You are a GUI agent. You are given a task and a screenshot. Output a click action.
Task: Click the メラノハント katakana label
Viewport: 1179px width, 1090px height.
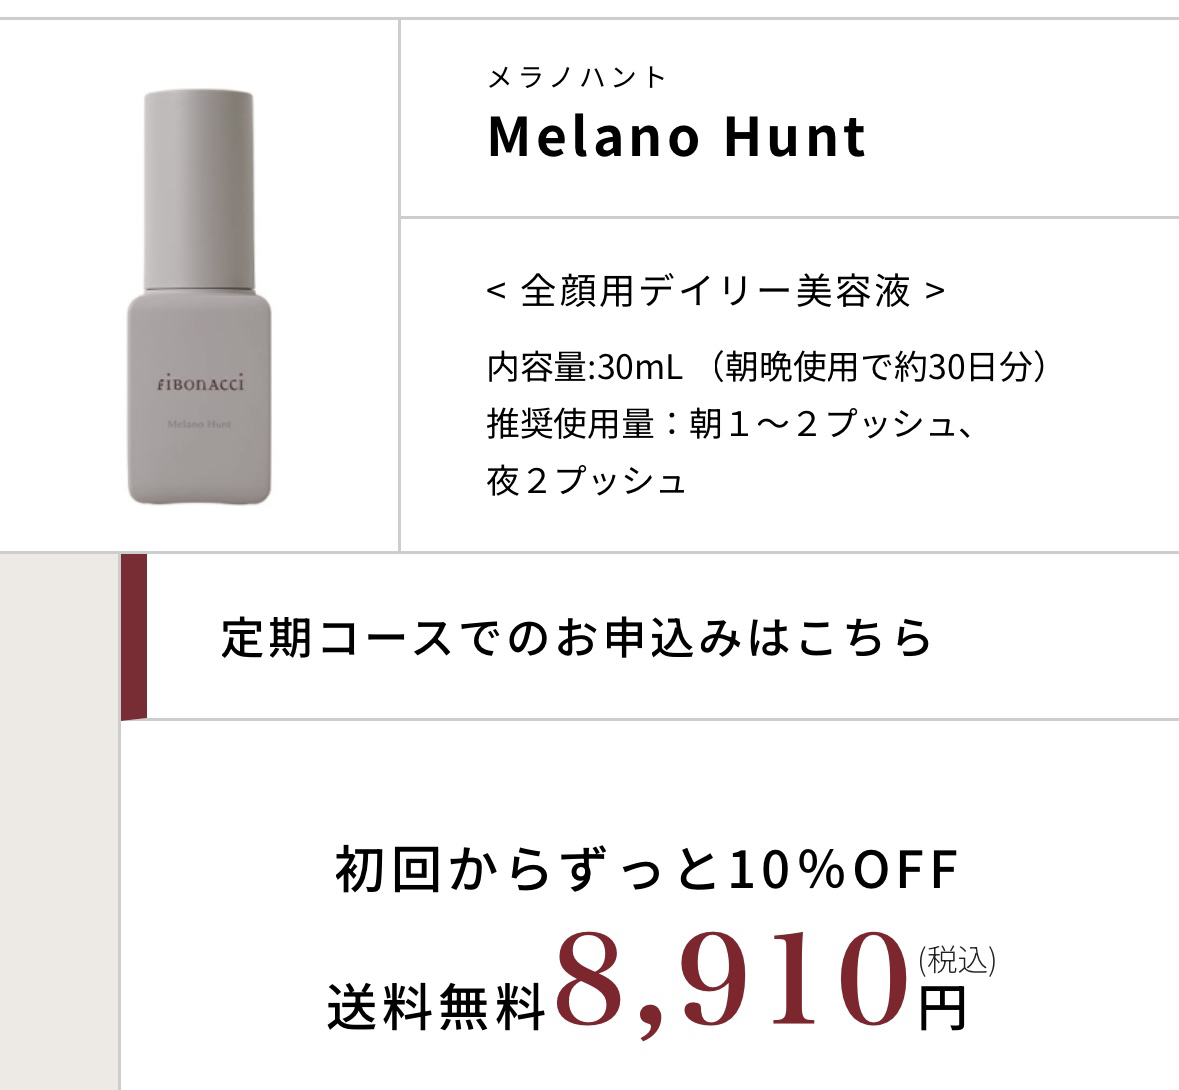pos(577,77)
